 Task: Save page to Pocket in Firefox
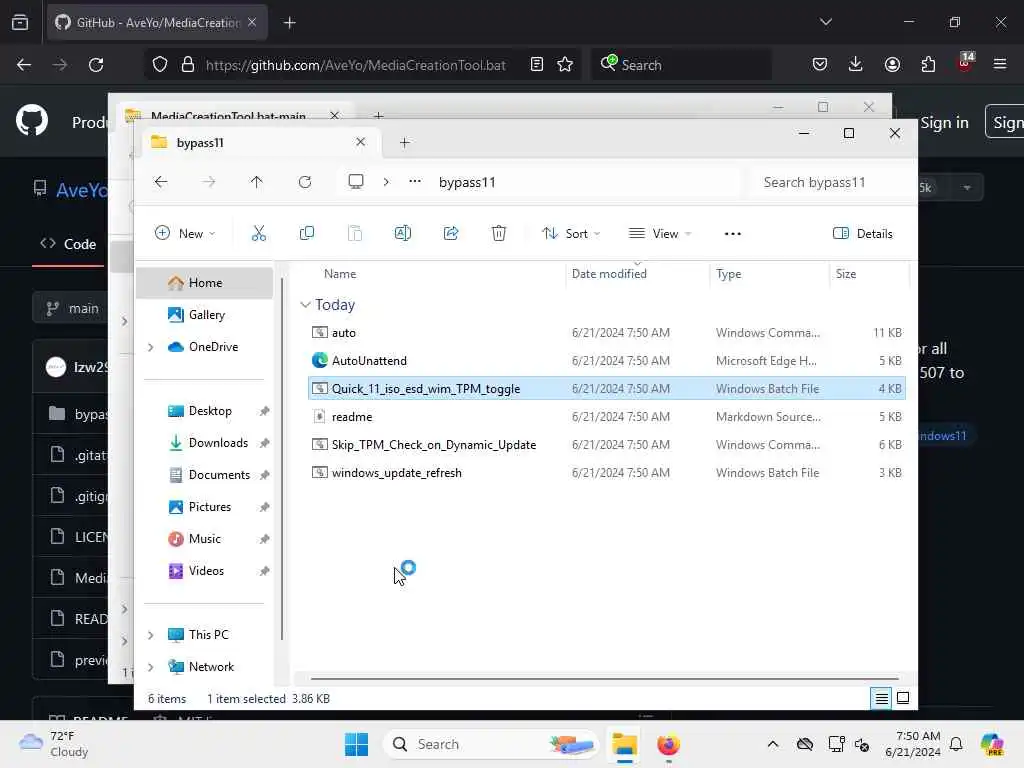pos(820,64)
